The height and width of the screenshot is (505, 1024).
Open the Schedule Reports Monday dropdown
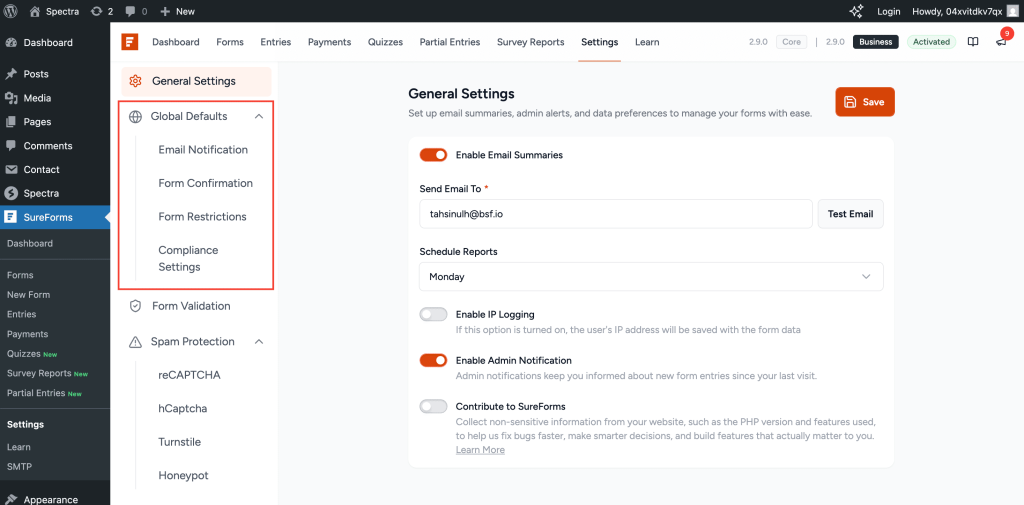tap(651, 276)
